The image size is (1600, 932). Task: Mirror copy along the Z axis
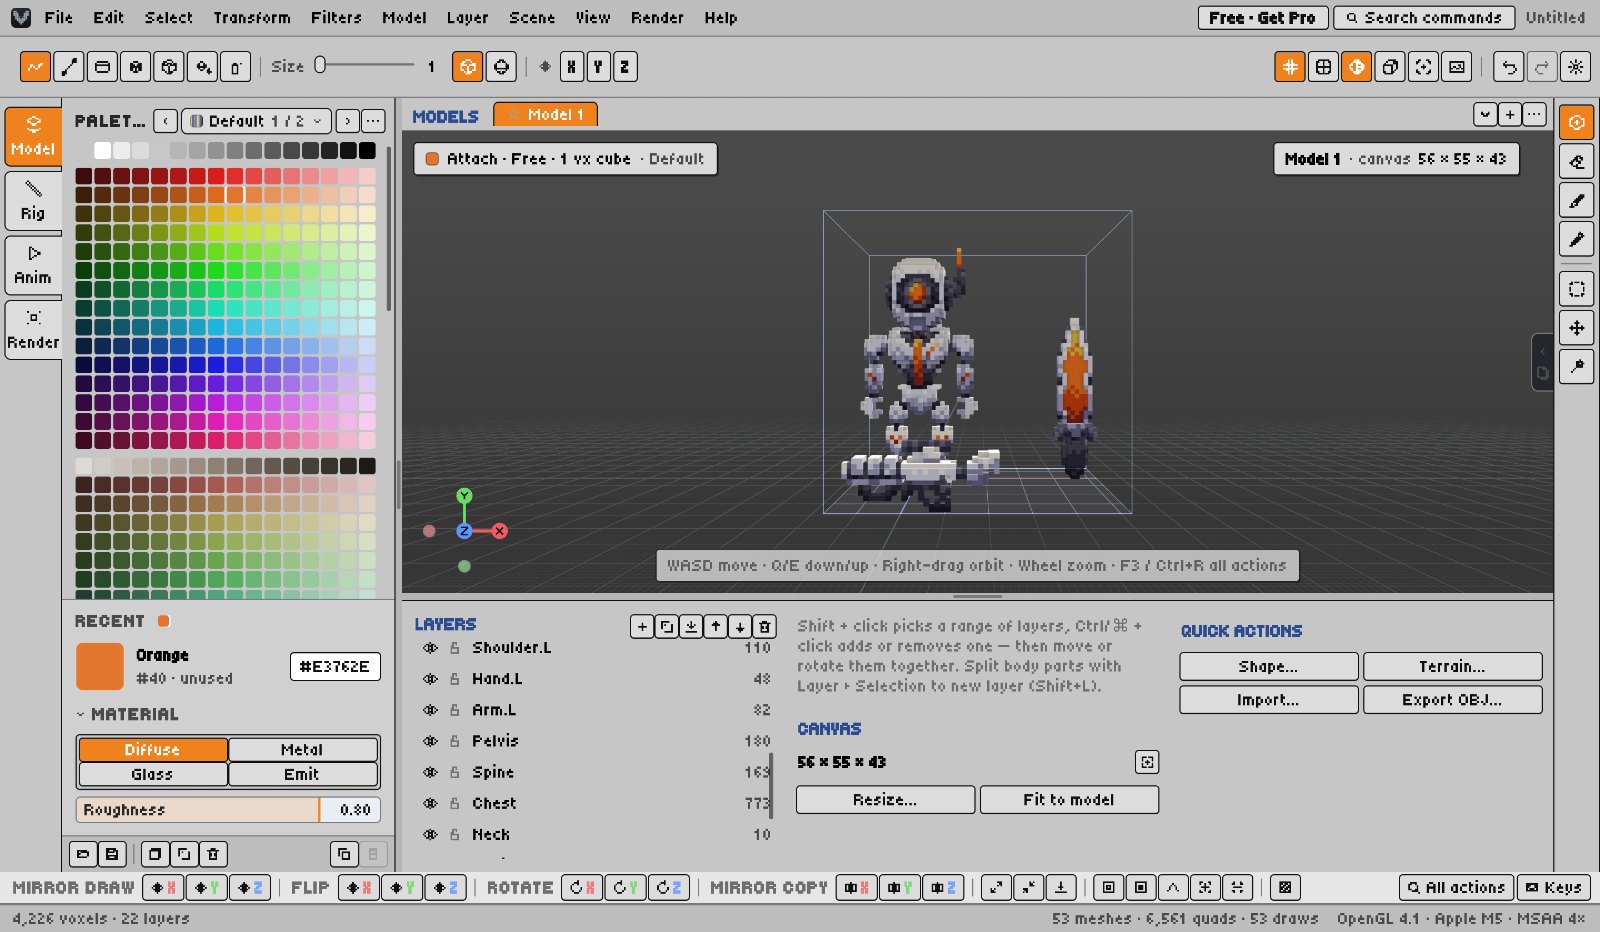[x=944, y=887]
